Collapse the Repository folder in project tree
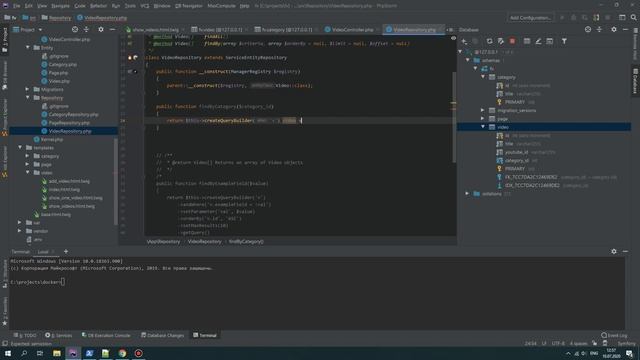The image size is (640, 360). 28,98
